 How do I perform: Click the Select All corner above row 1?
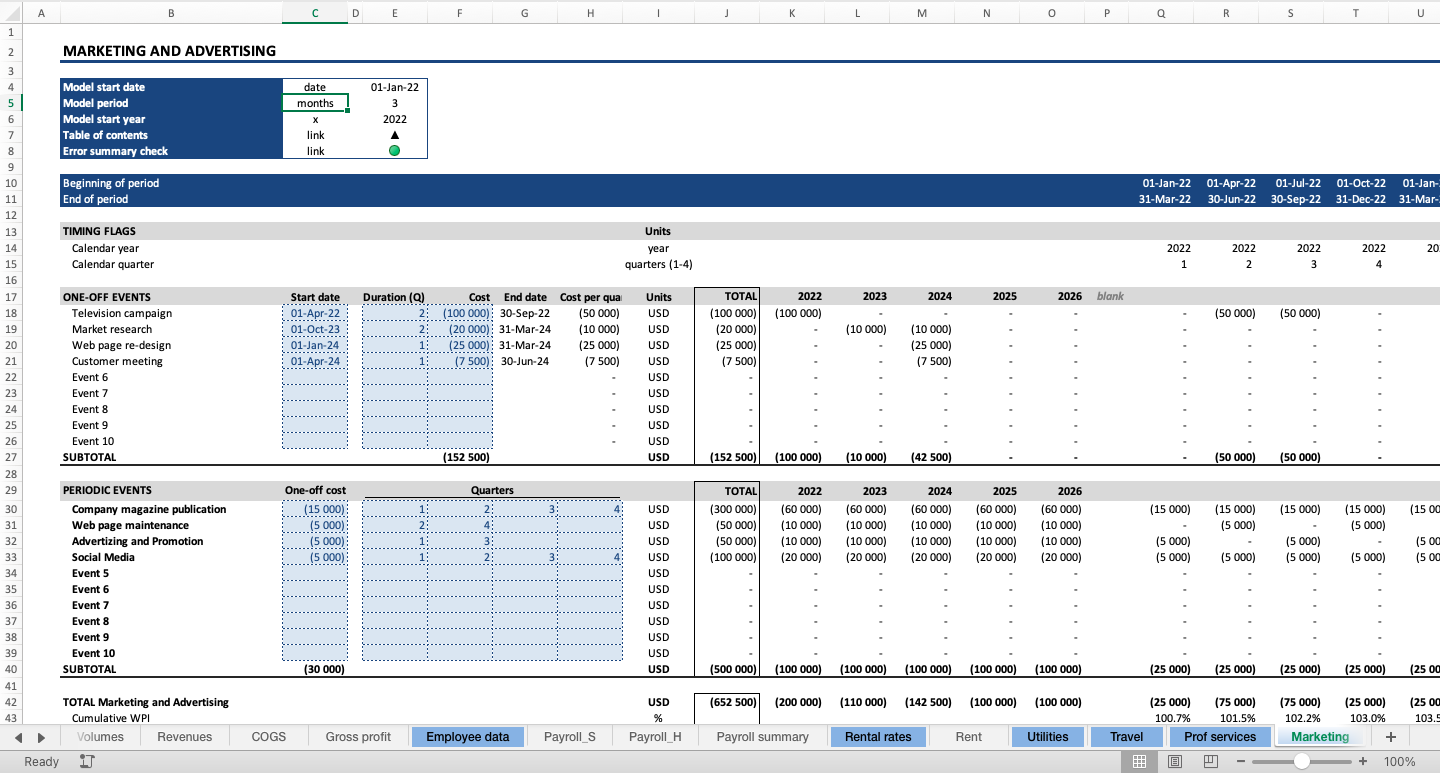11,14
